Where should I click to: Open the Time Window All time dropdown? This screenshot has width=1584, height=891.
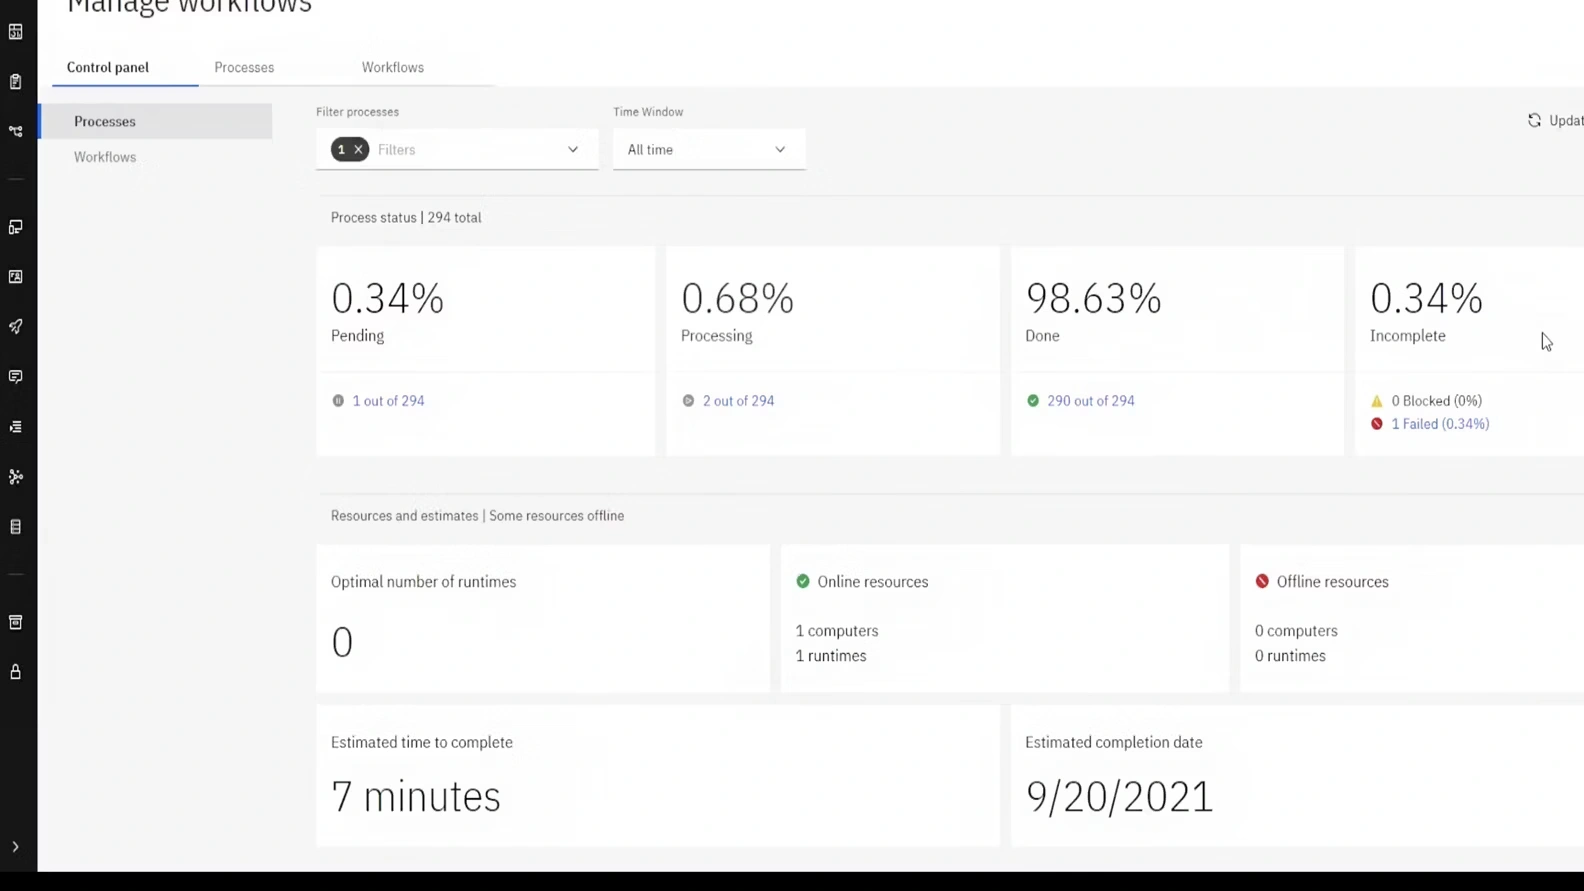(x=709, y=150)
